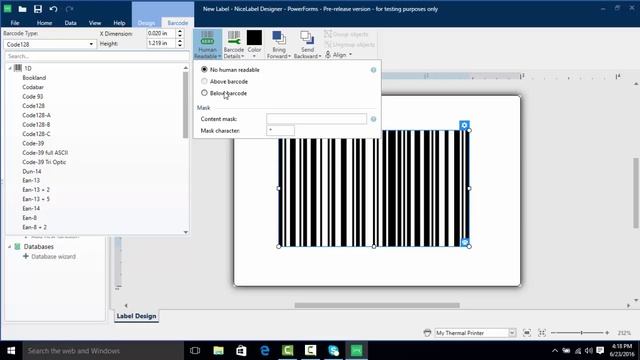Screen dimensions: 640x360
Task: Open File Explorer from the taskbar
Action: tap(218, 350)
